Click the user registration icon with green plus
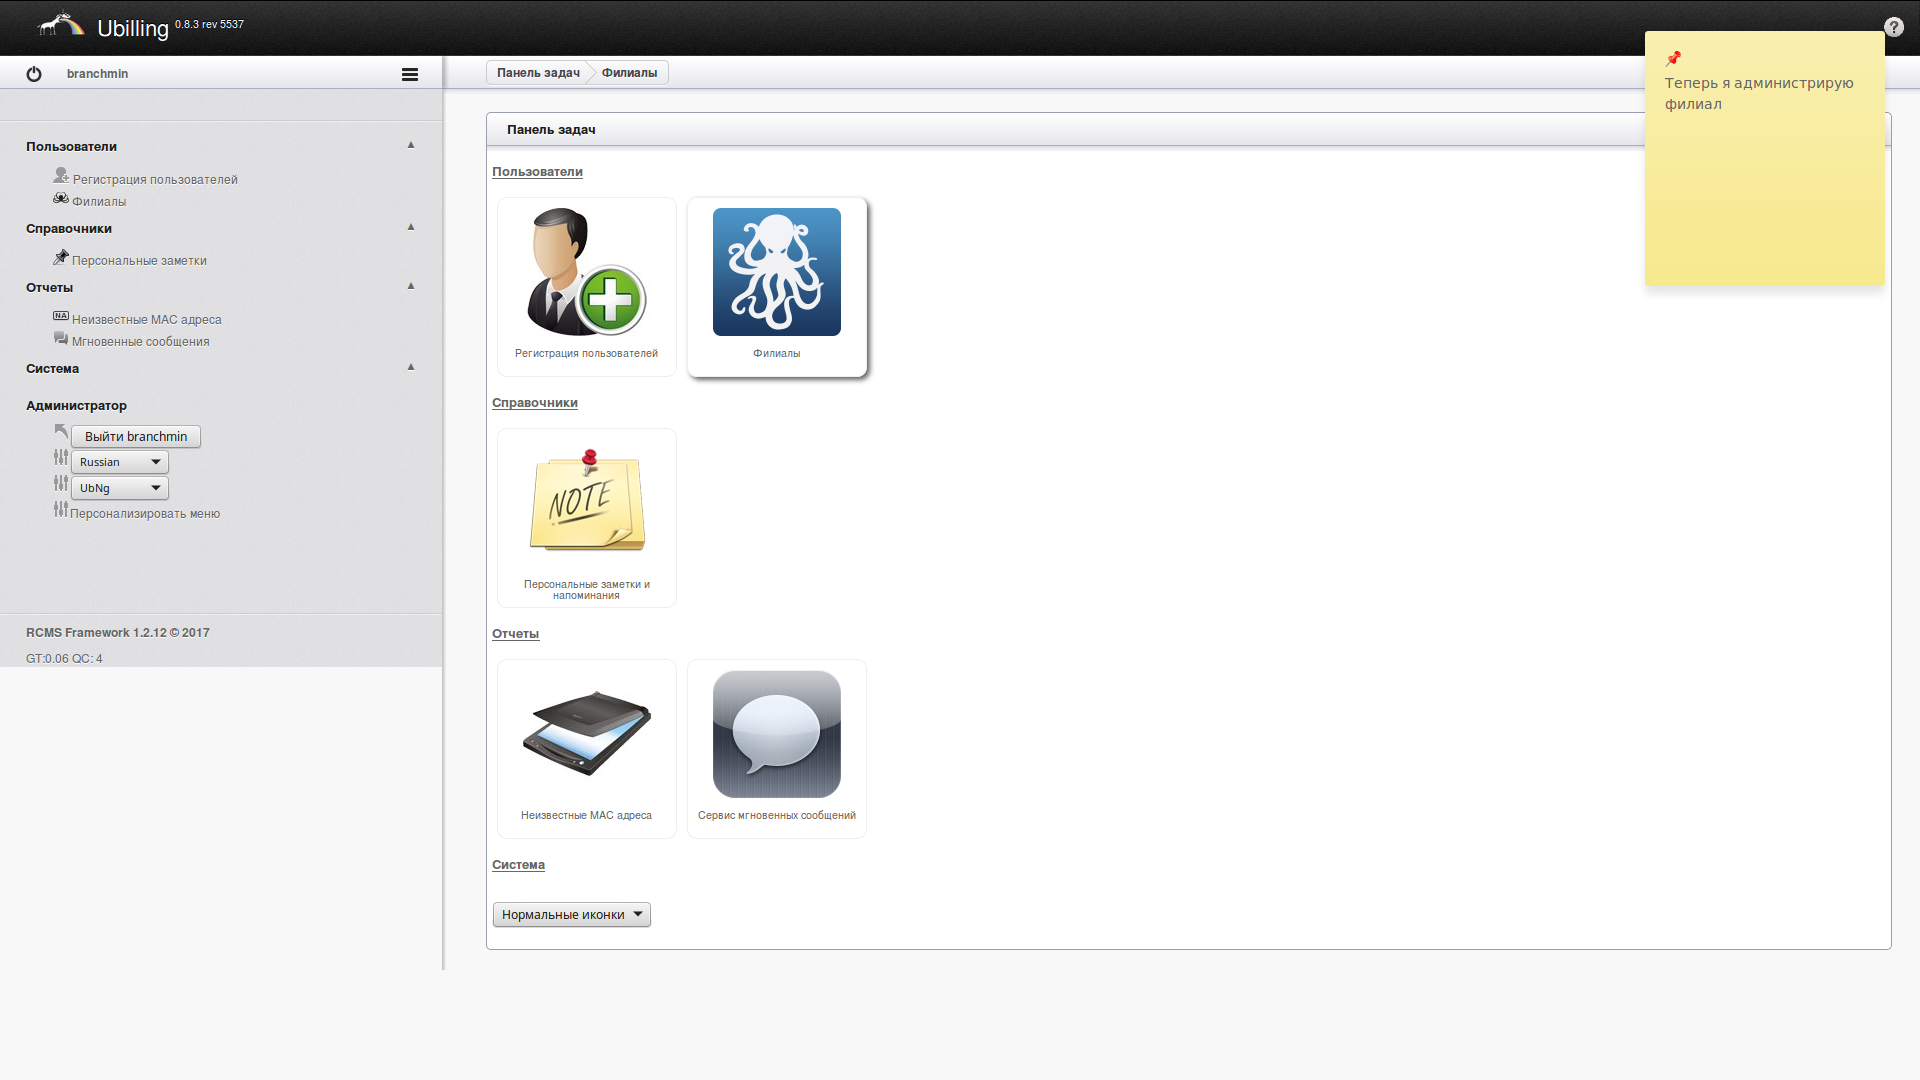Image resolution: width=1920 pixels, height=1080 pixels. coord(586,272)
